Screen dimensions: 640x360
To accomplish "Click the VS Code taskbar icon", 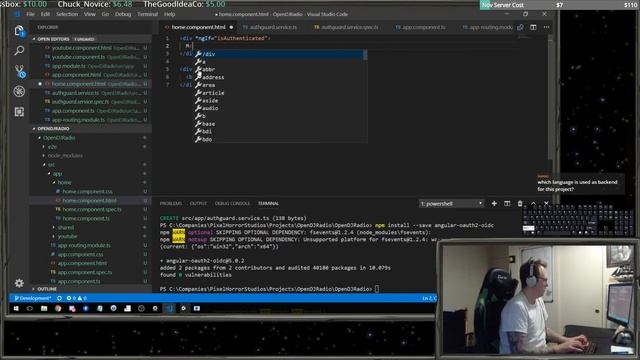I will click(169, 309).
